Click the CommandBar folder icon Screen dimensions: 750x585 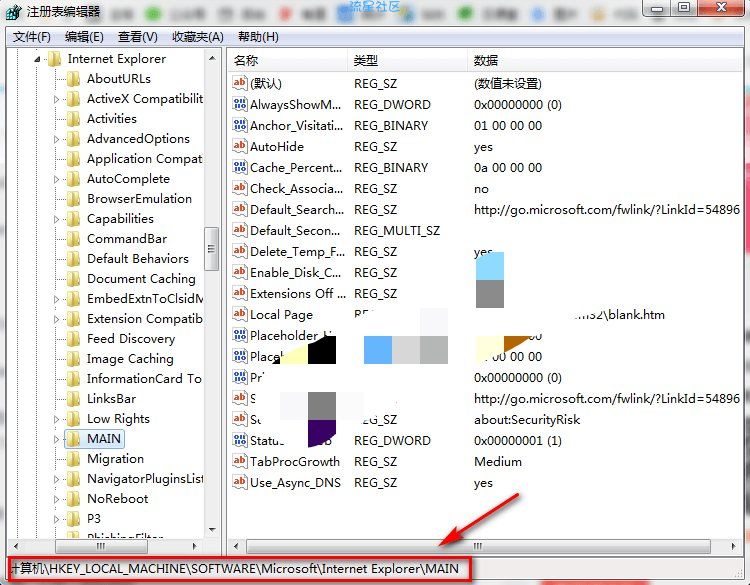click(73, 239)
